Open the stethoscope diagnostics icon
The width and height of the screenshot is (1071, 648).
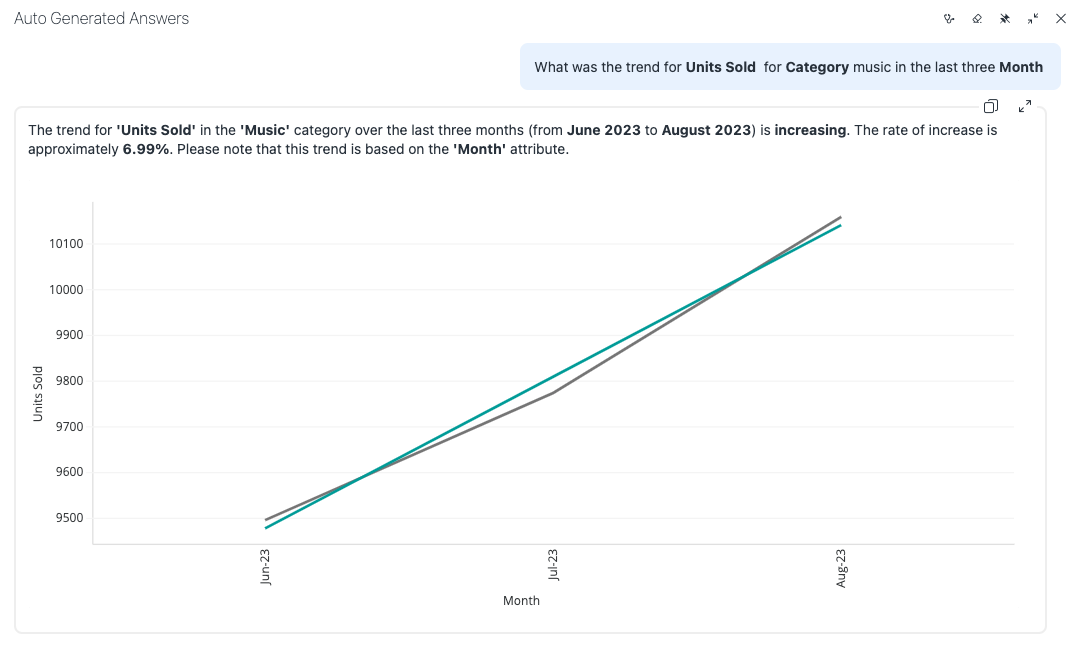coord(949,19)
